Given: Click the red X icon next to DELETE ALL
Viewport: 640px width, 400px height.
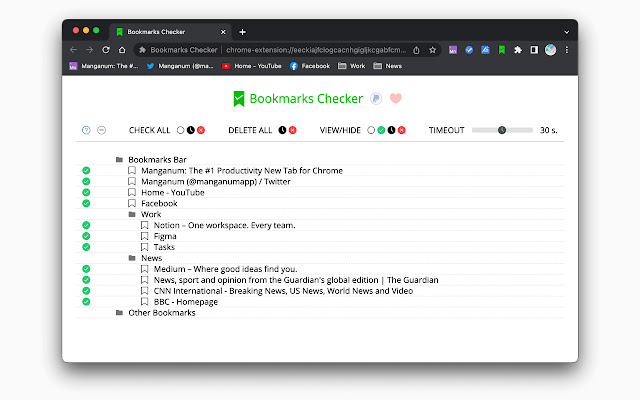Looking at the screenshot, I should pos(292,130).
